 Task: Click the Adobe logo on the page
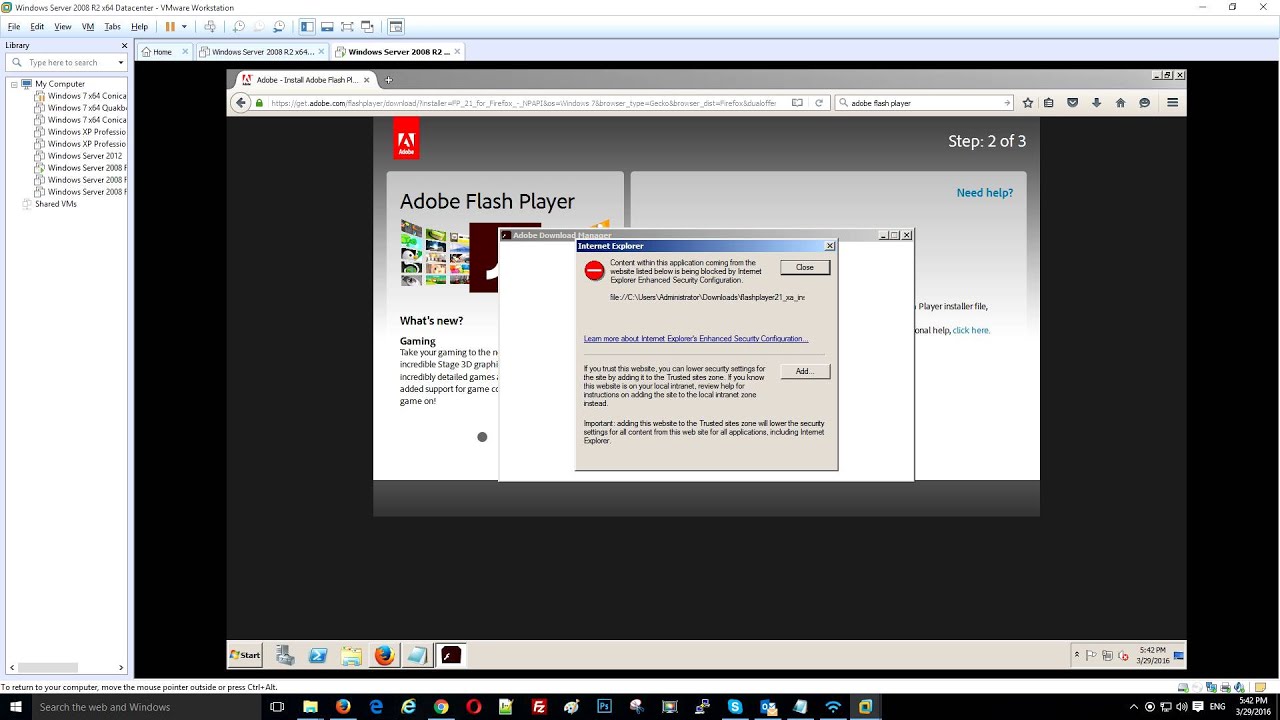pyautogui.click(x=406, y=140)
